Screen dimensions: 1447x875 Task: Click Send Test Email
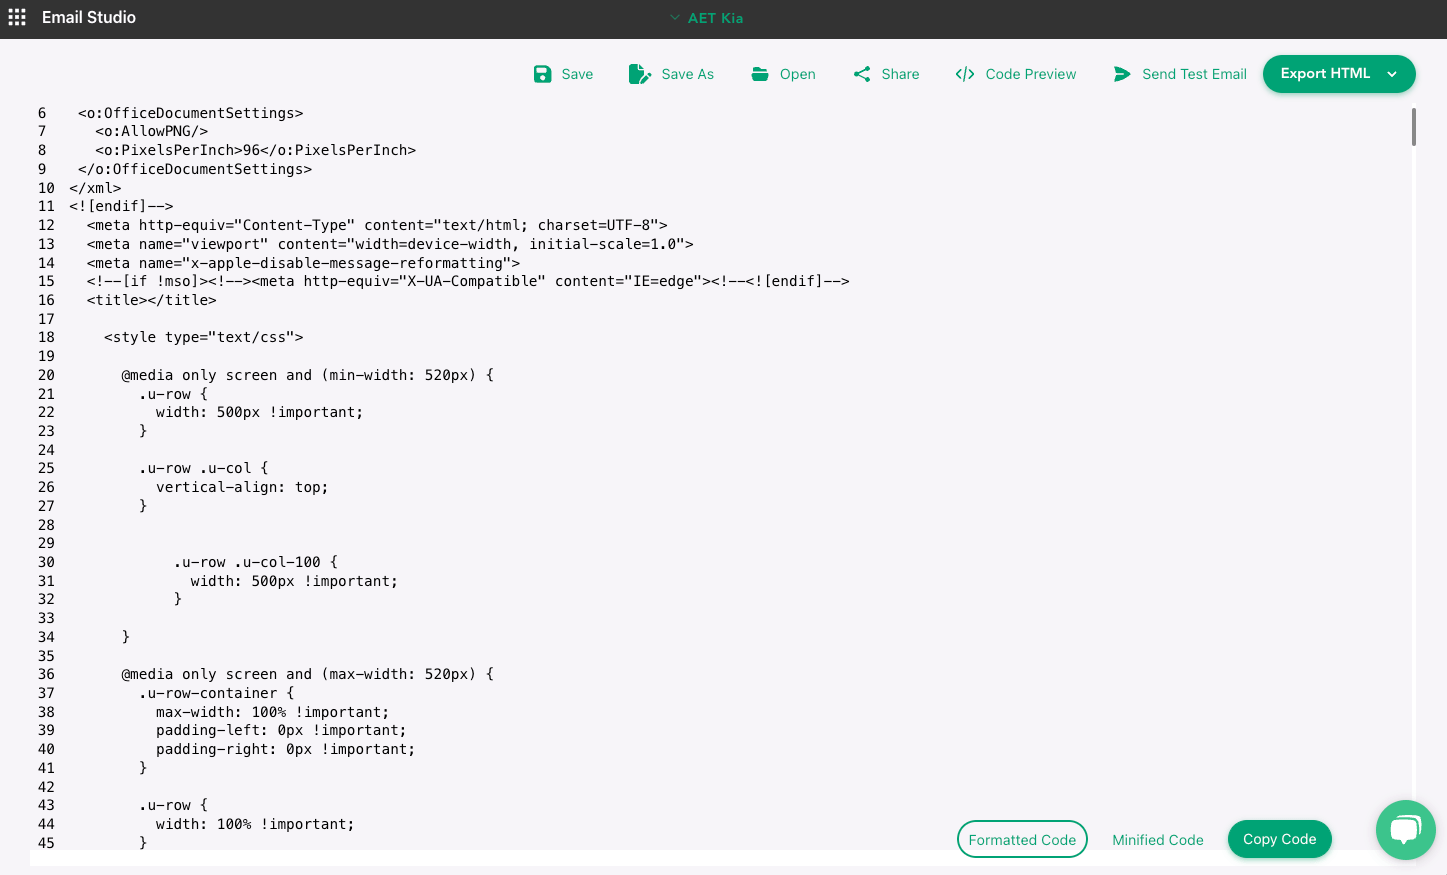tap(1194, 74)
